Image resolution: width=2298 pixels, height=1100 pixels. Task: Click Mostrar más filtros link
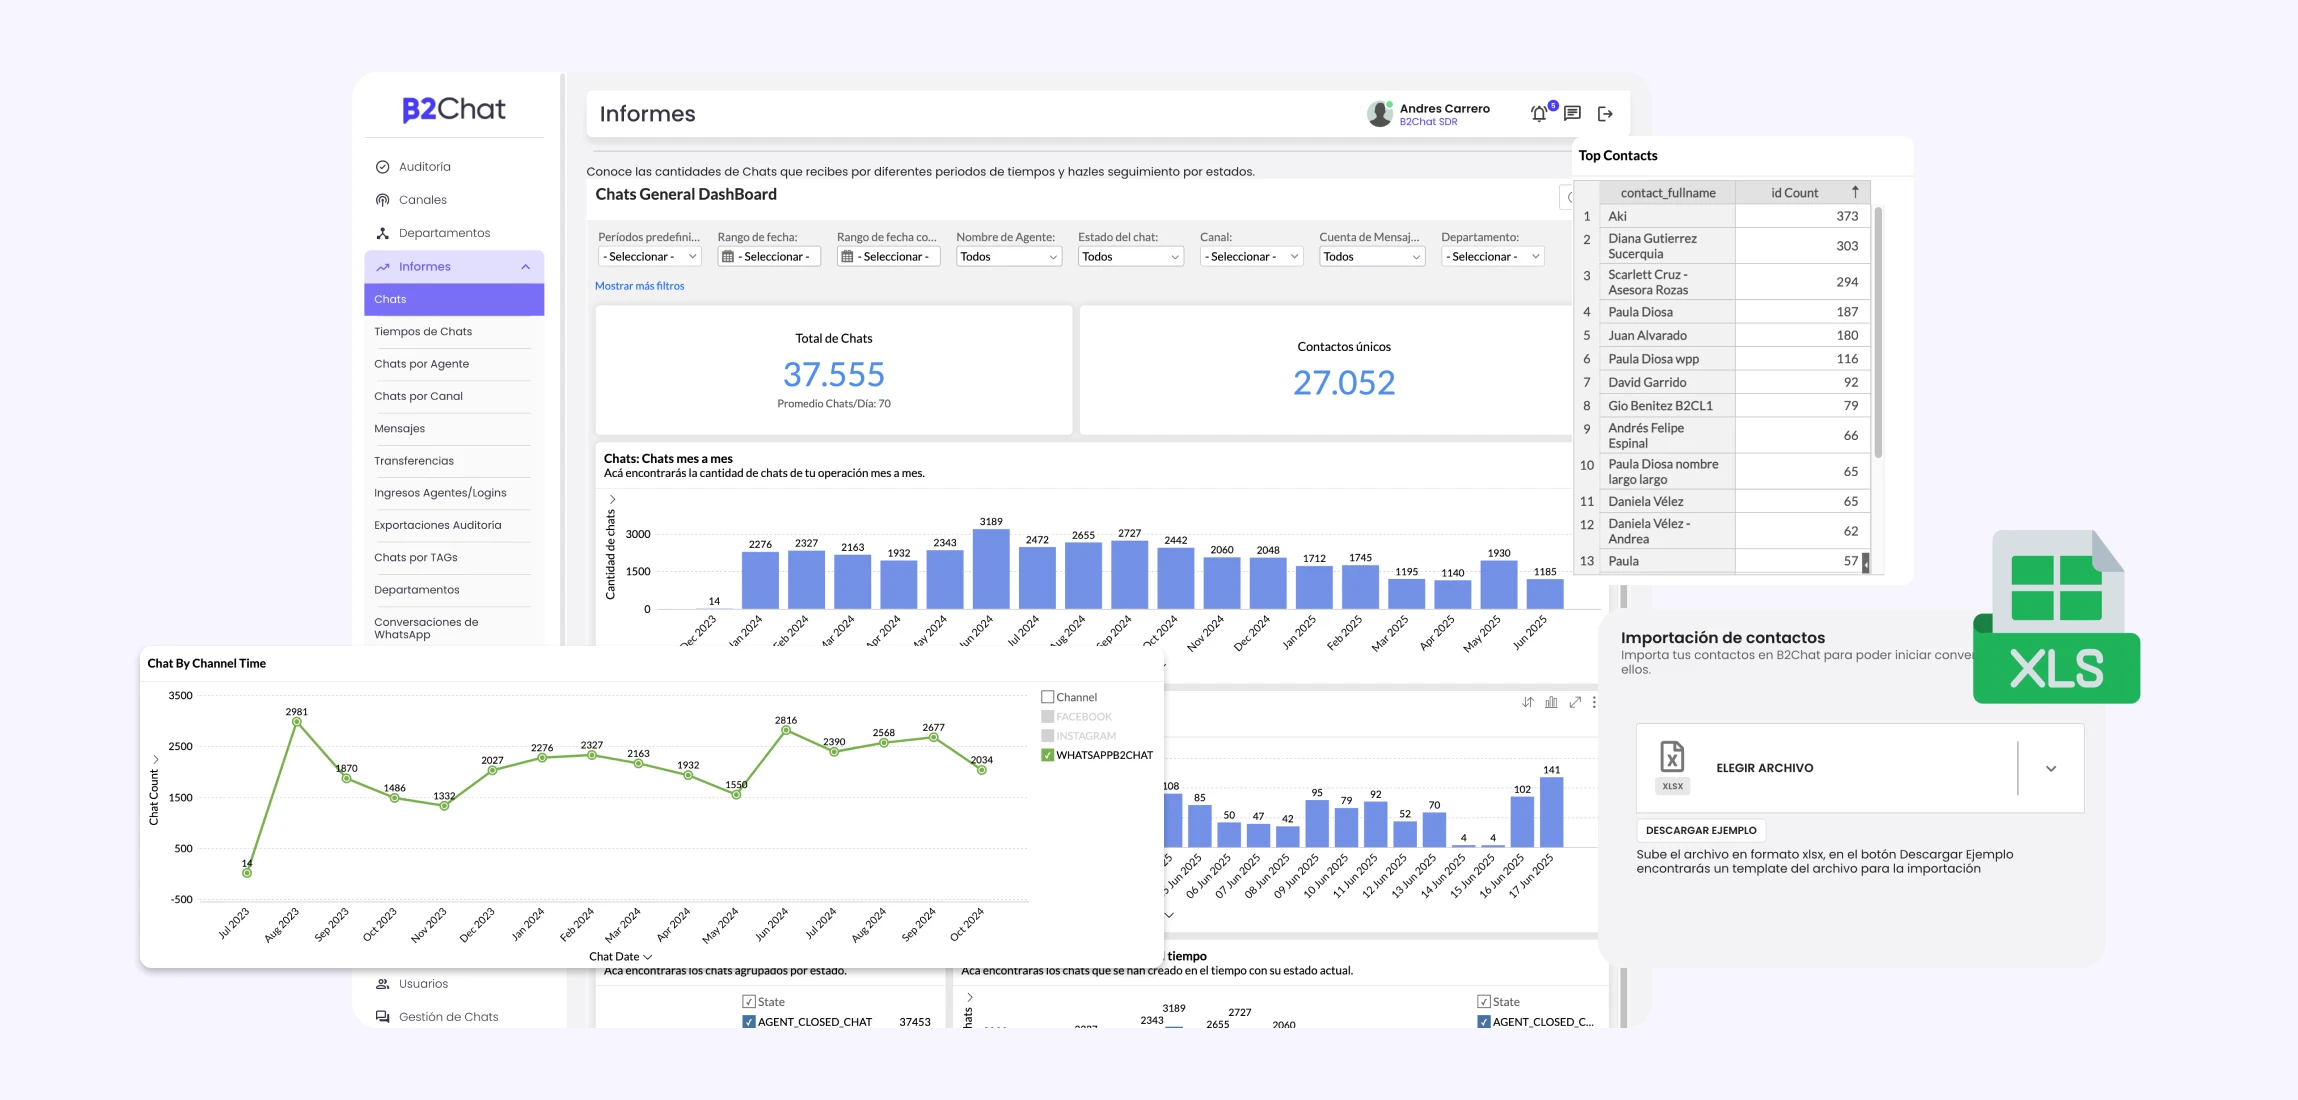640,286
